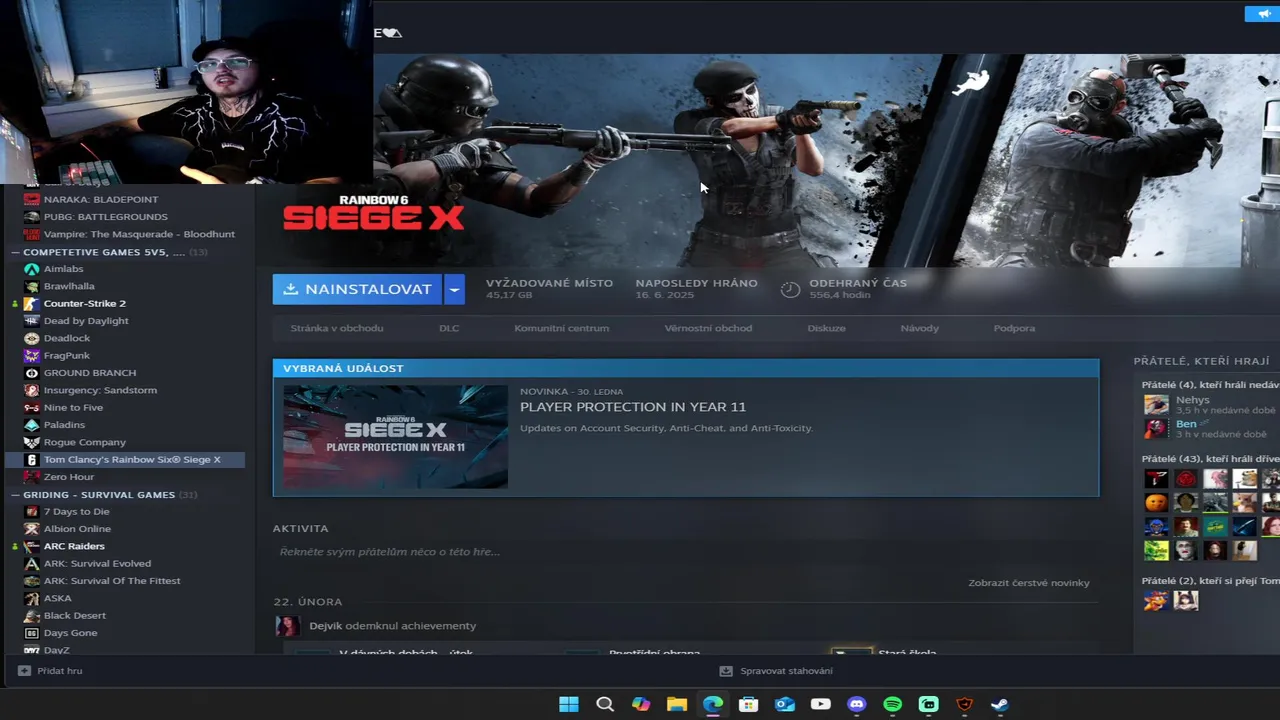1280x720 pixels.
Task: Click the Deadlock game icon
Action: coord(32,338)
